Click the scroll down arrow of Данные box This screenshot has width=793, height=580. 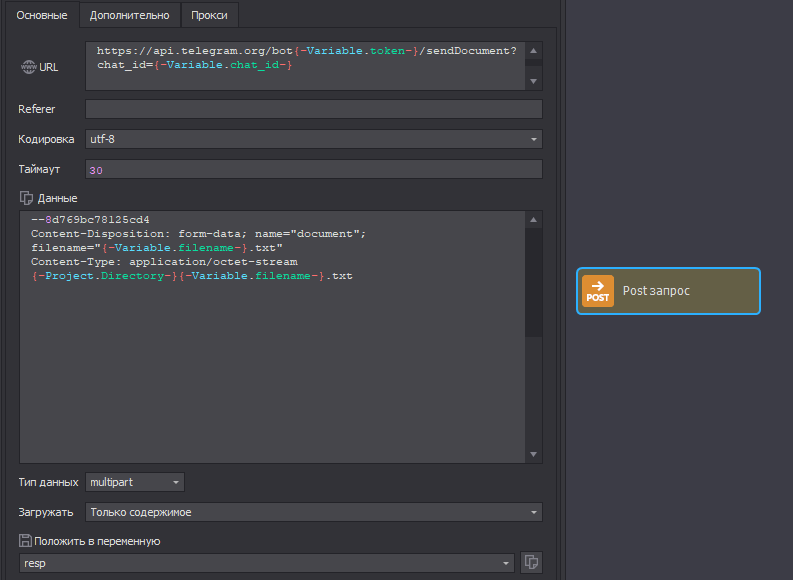tap(534, 454)
